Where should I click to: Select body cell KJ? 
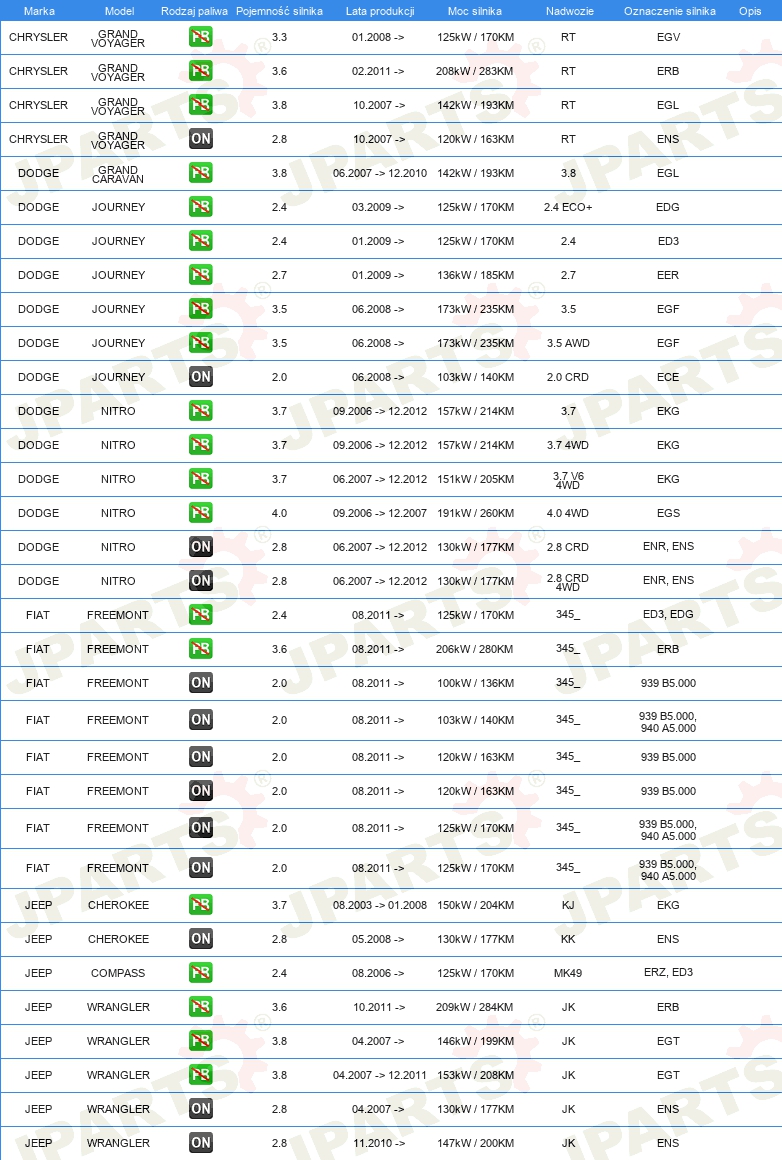pos(568,906)
